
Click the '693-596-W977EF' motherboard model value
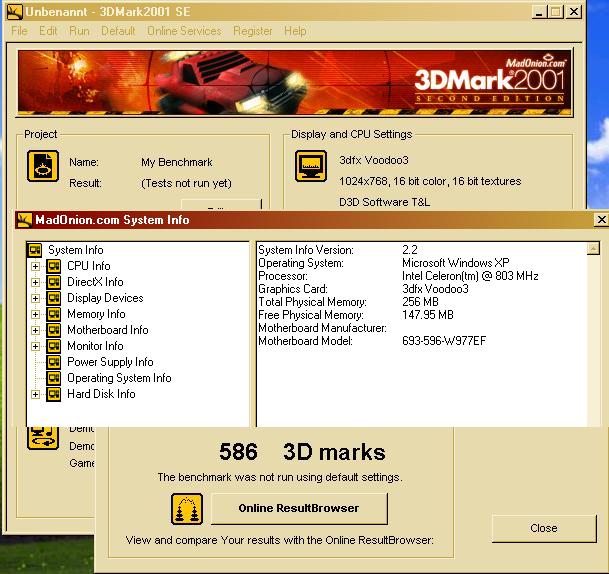pos(444,341)
